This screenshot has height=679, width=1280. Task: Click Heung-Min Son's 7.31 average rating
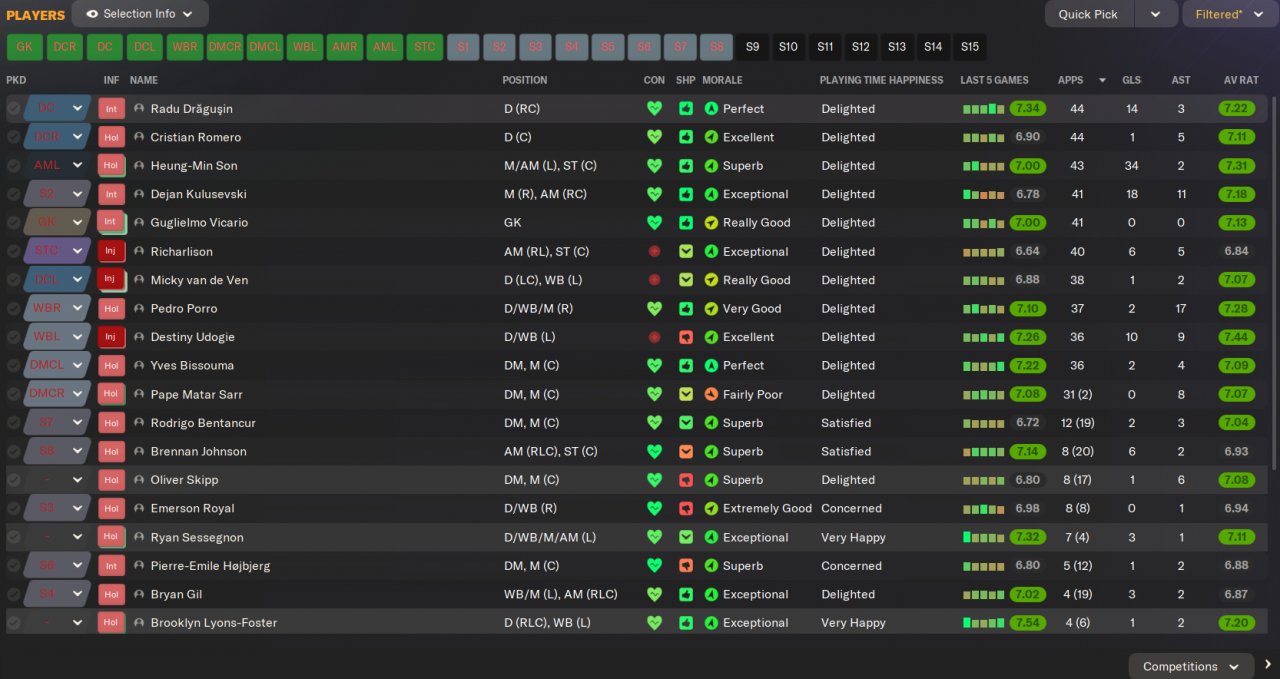coord(1237,166)
